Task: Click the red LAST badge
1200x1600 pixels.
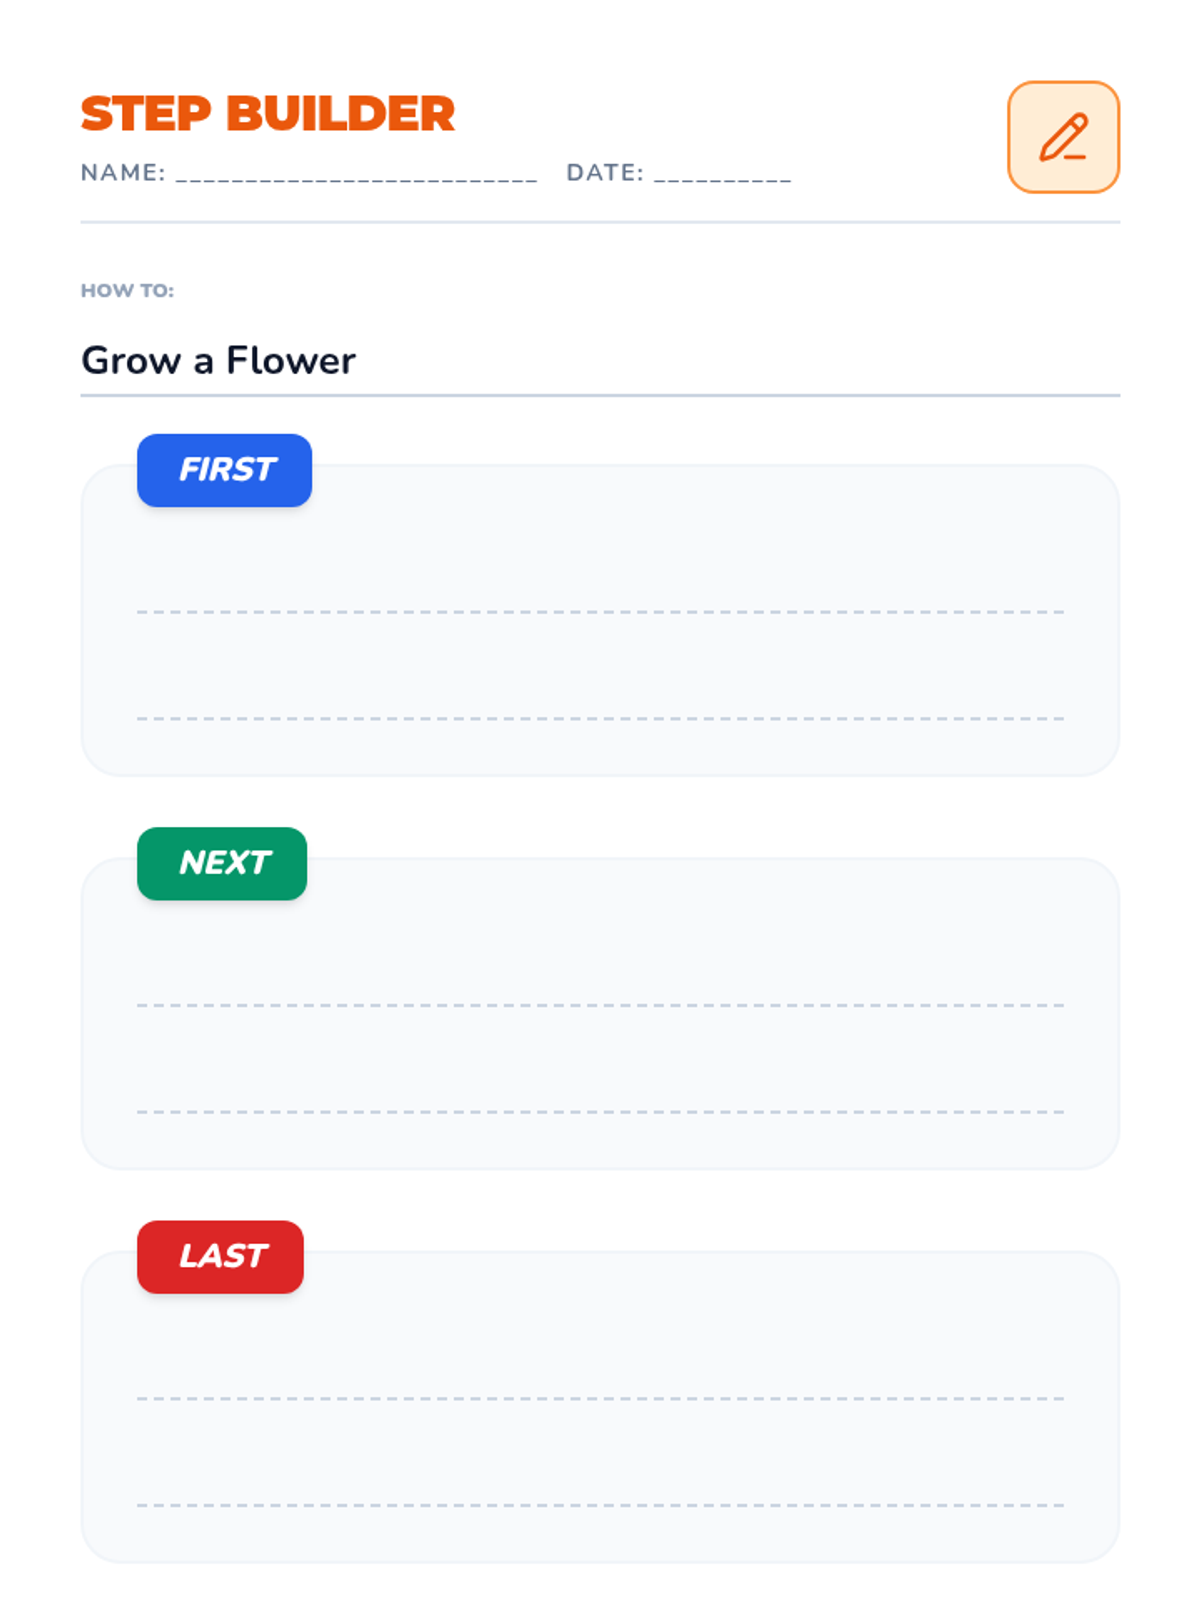Action: [220, 1257]
